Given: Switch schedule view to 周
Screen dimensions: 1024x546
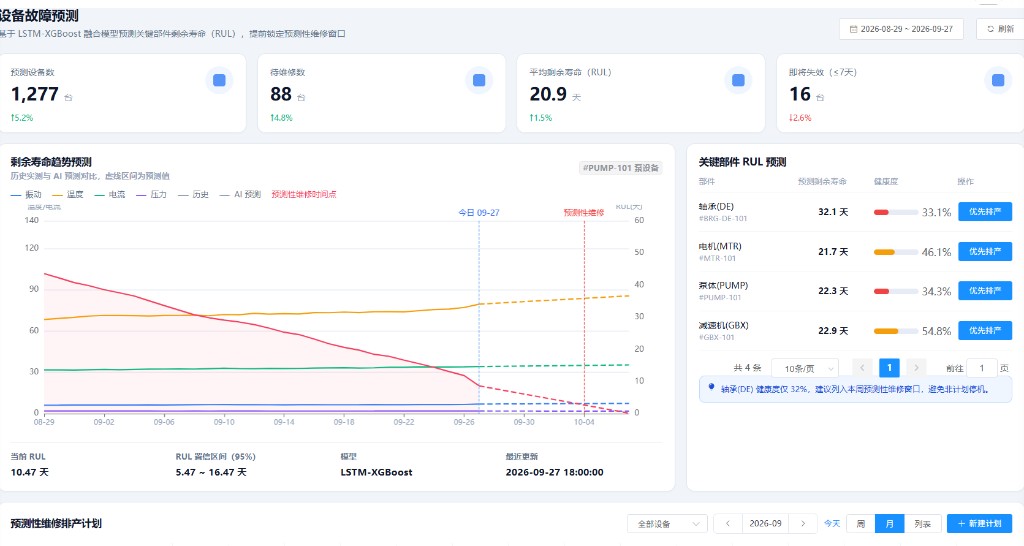Looking at the screenshot, I should point(861,524).
